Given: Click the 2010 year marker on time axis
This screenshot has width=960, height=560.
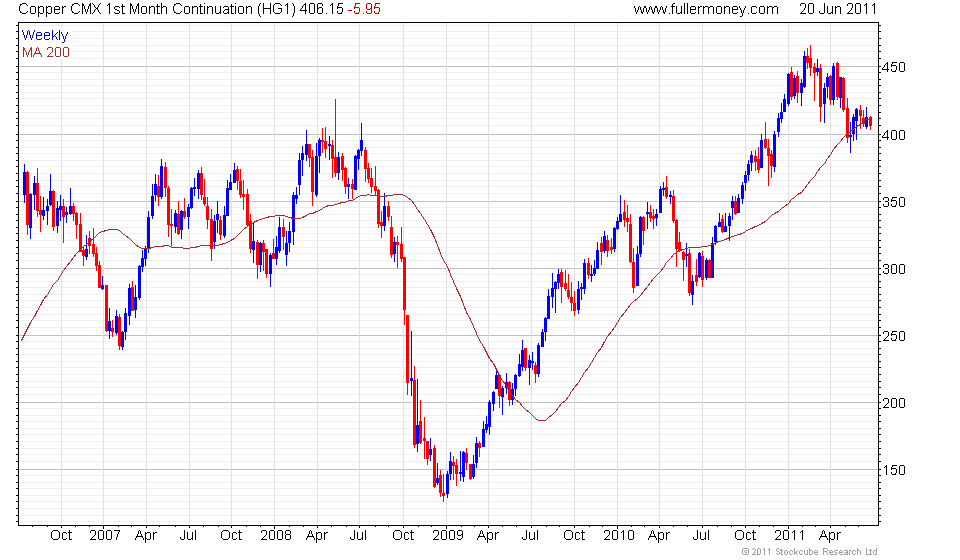Looking at the screenshot, I should (x=619, y=536).
